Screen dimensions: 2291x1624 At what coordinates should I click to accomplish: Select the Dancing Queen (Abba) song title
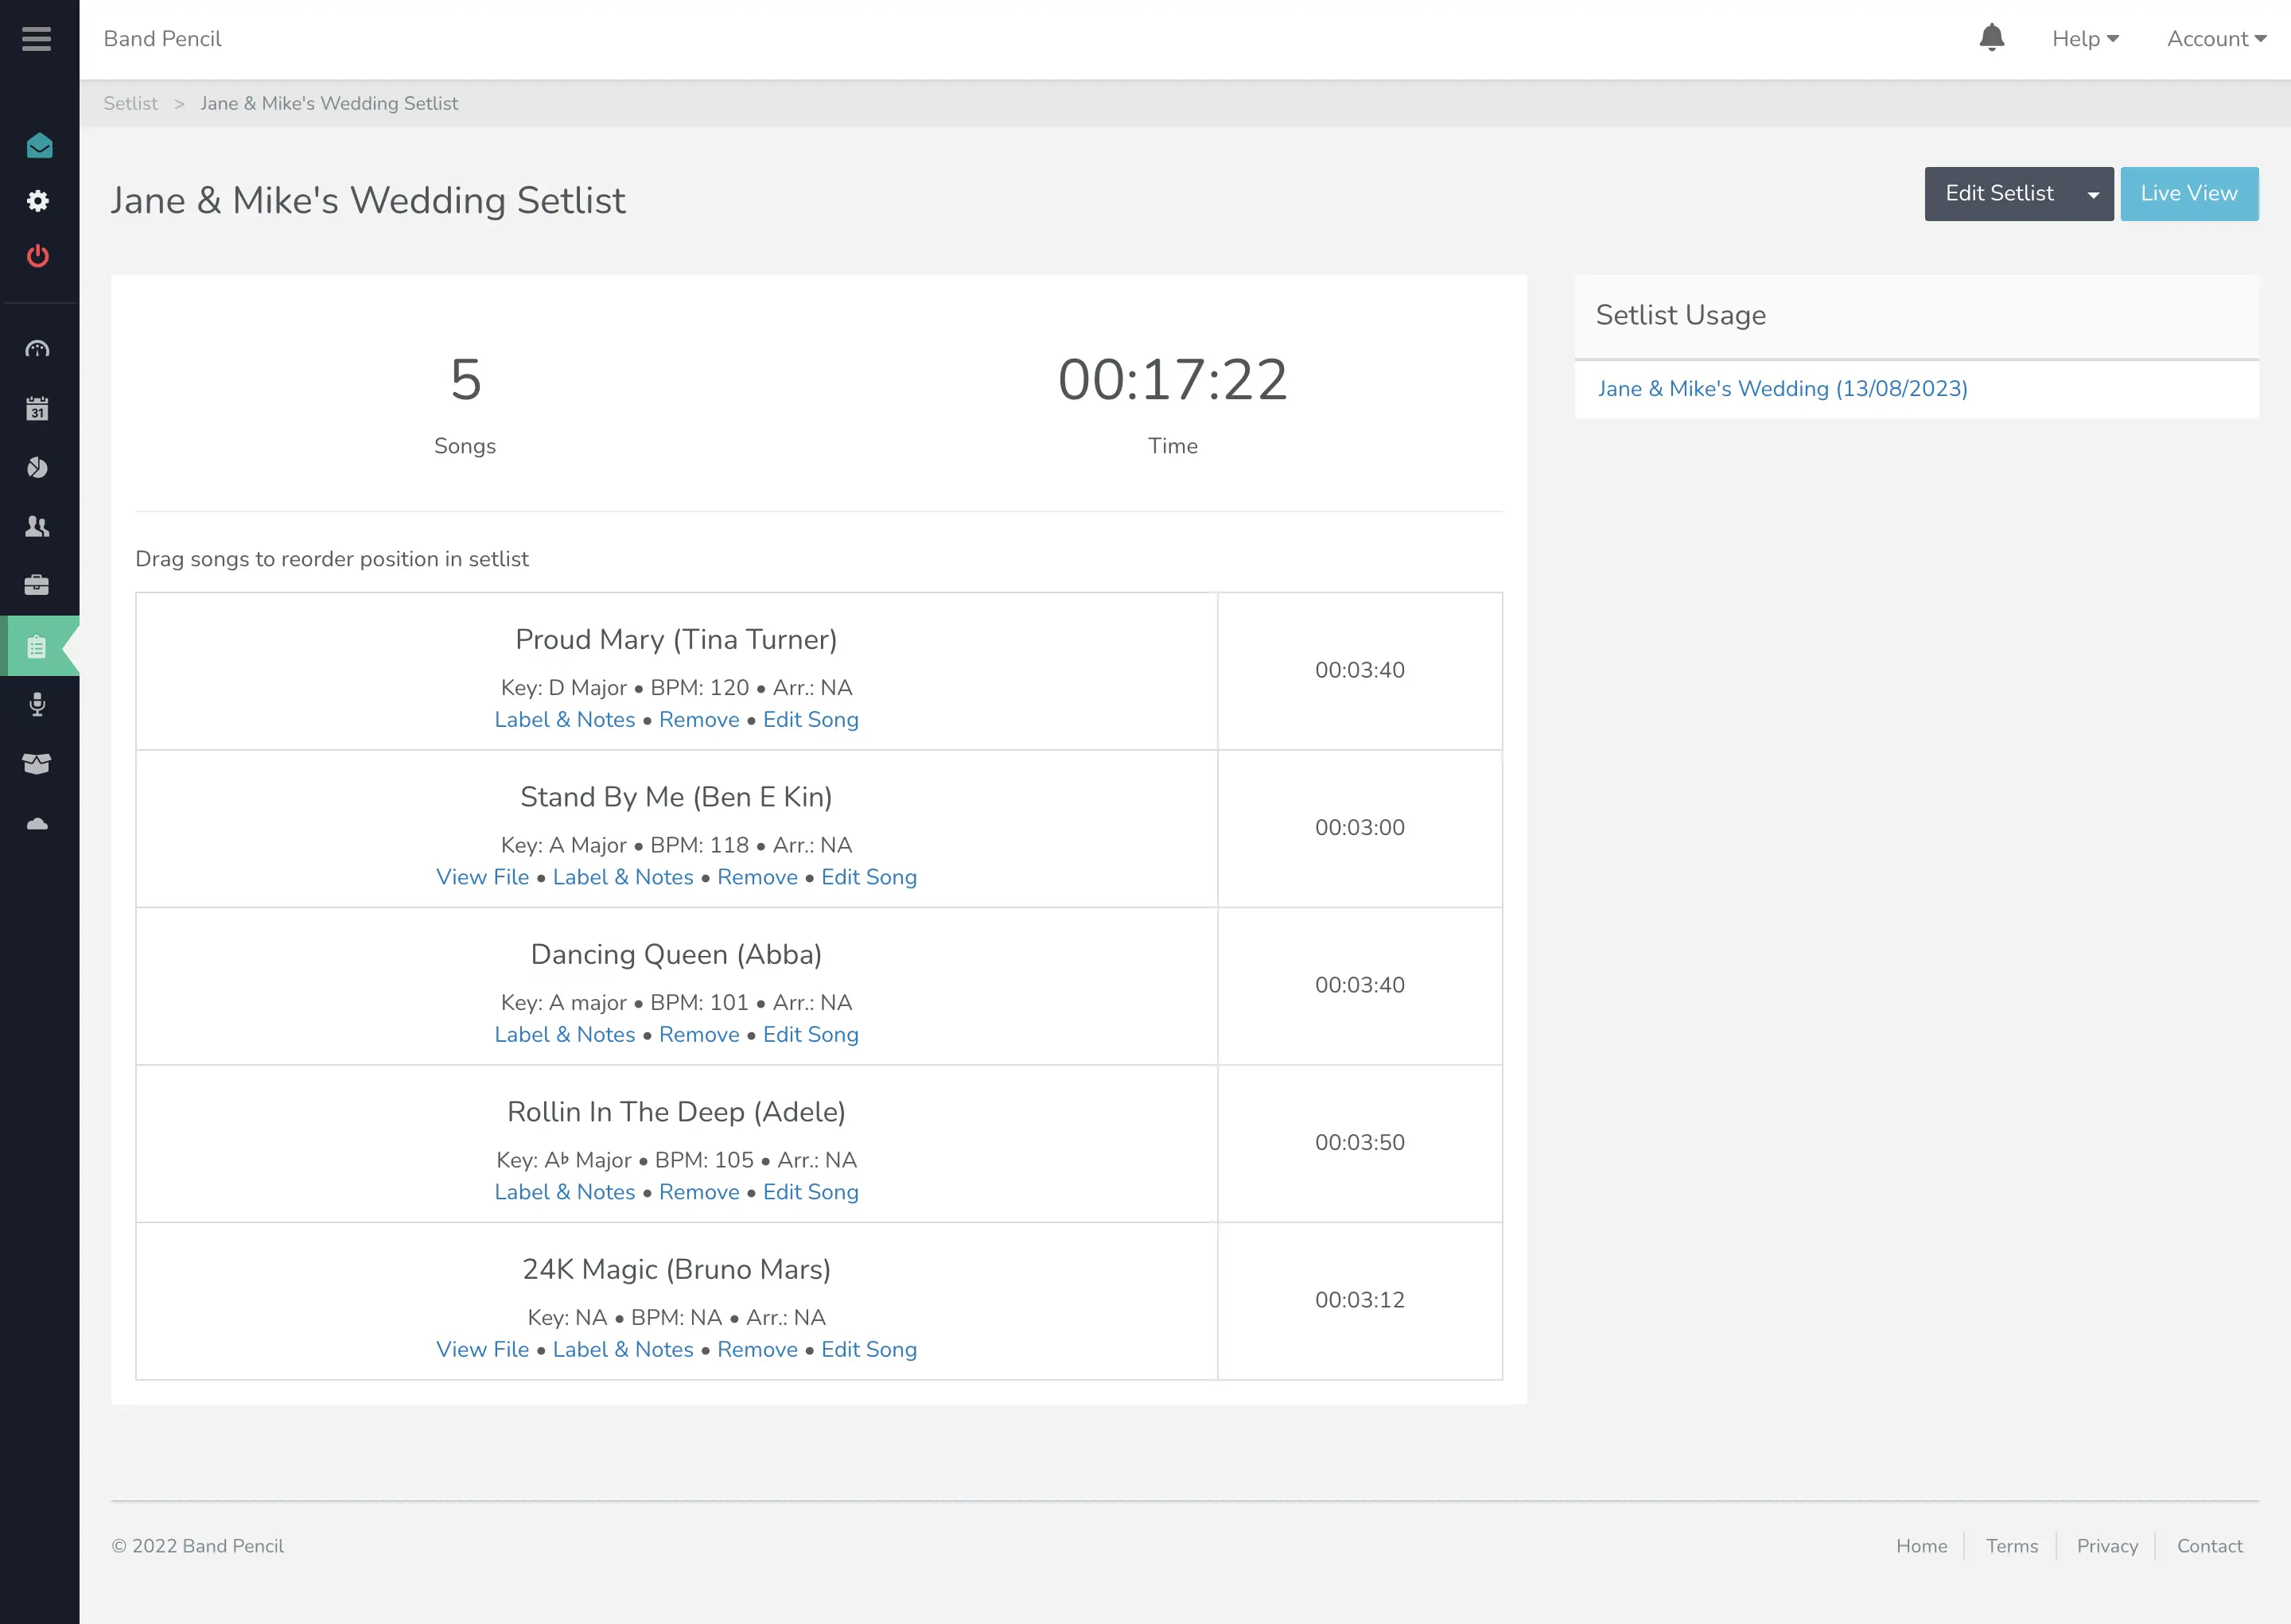coord(676,955)
